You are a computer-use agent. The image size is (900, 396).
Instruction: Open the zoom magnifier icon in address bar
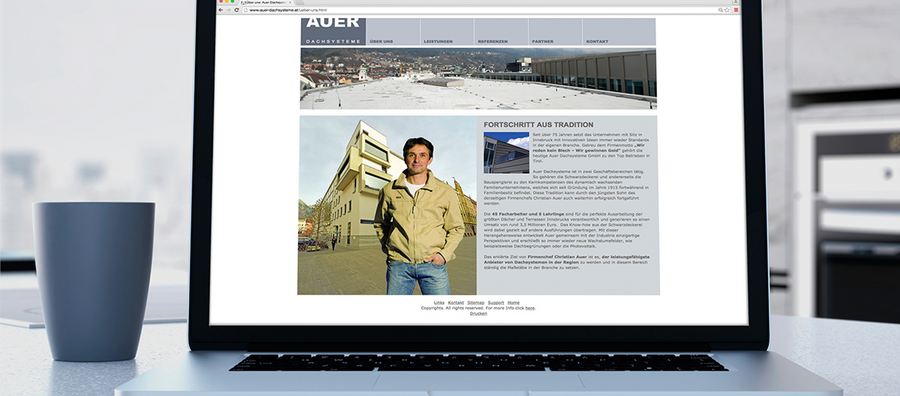[720, 10]
